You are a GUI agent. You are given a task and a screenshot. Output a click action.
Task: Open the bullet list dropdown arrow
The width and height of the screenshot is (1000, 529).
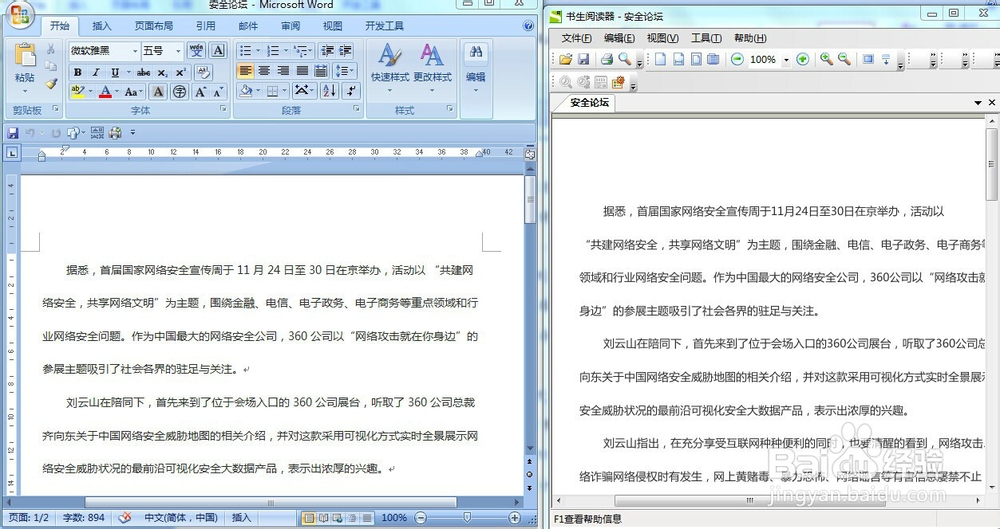258,50
